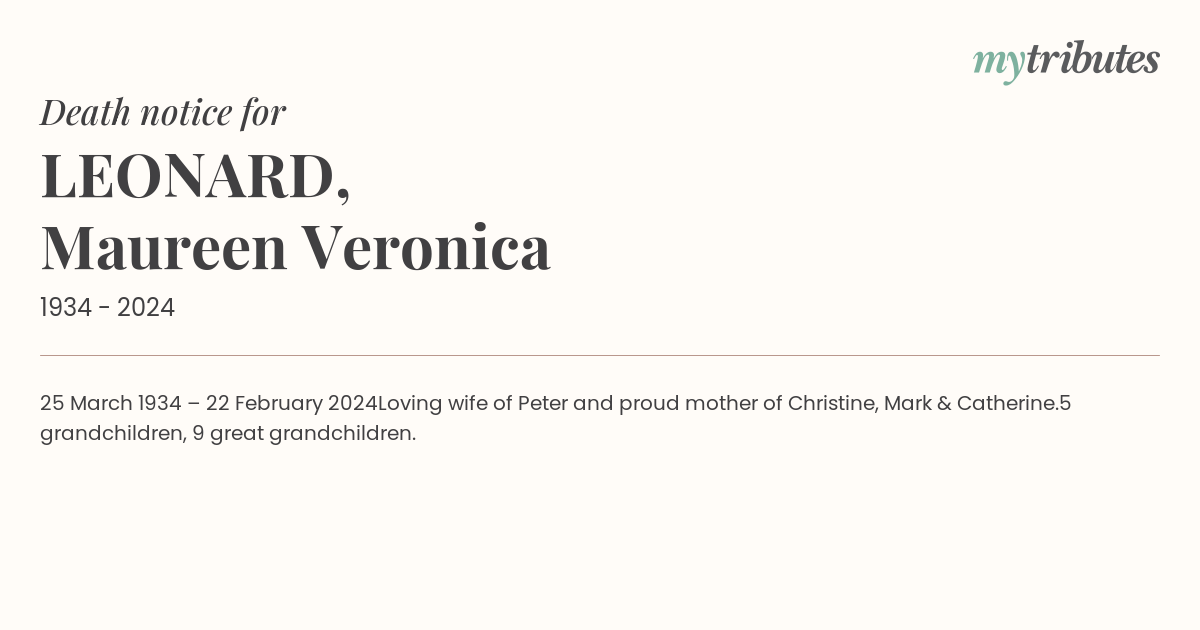1200x630 pixels.
Task: Click the word "Veronica" in the title
Action: [427, 248]
